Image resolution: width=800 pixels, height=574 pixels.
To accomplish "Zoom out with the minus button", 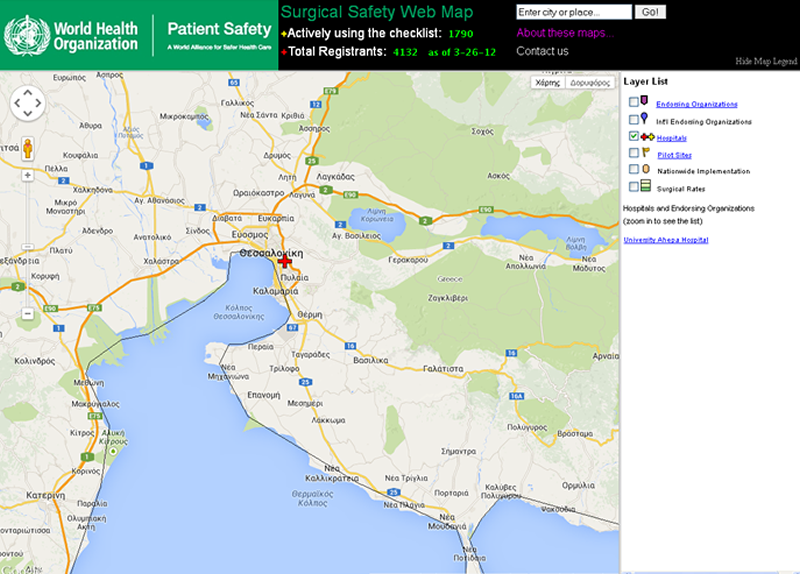I will coord(28,313).
